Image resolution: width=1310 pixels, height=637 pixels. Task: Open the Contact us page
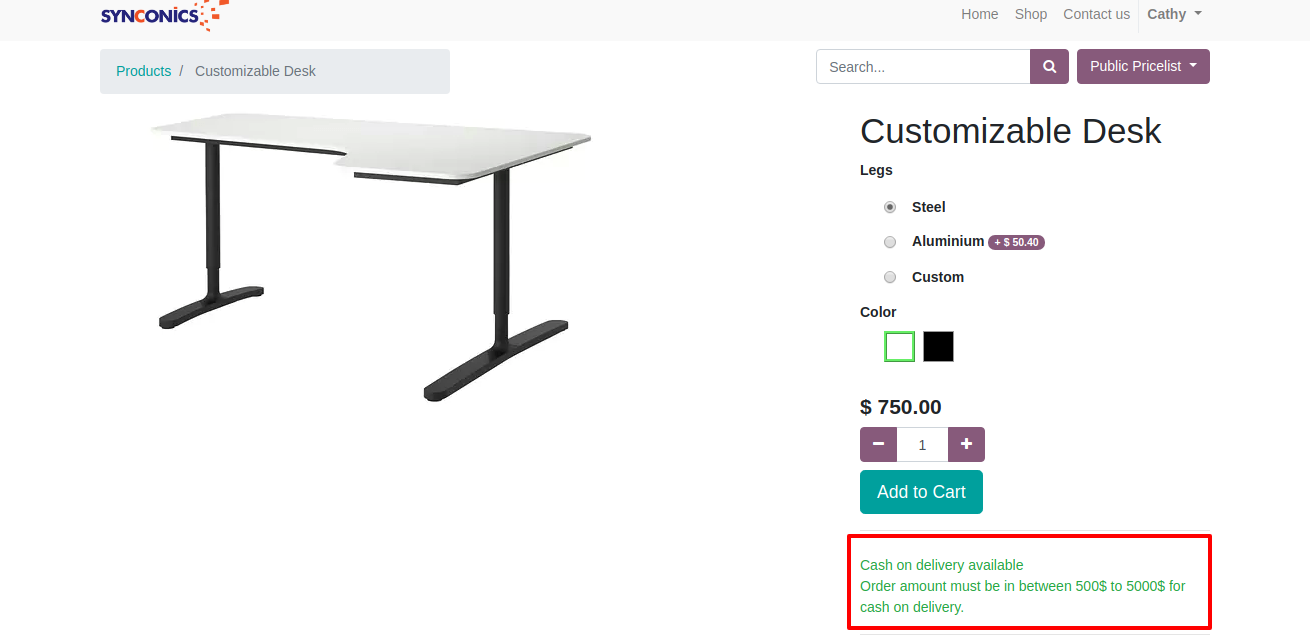[1096, 14]
